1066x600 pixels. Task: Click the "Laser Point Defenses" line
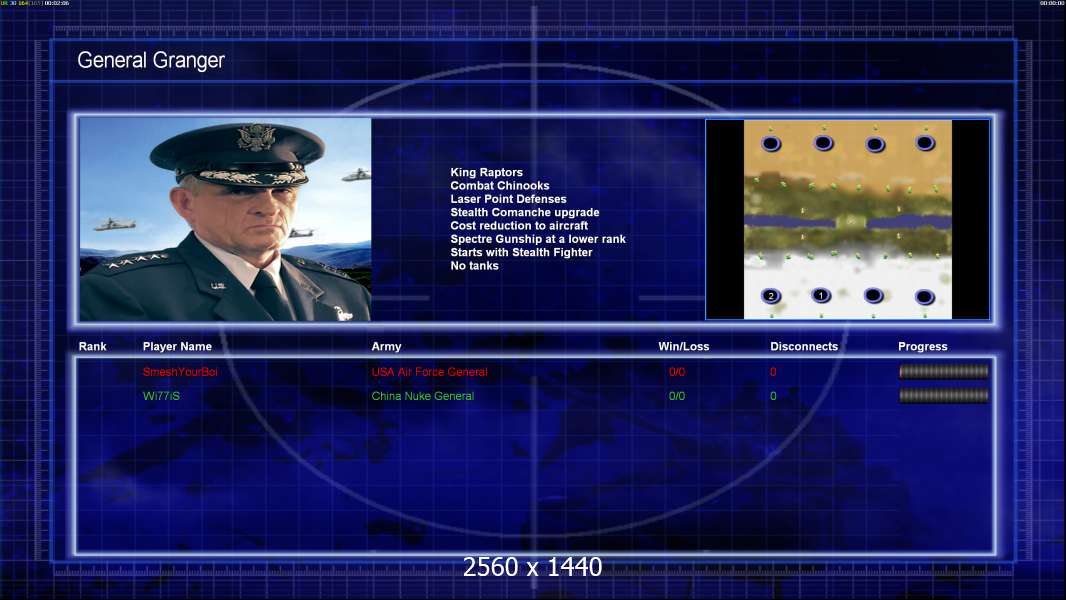point(508,199)
